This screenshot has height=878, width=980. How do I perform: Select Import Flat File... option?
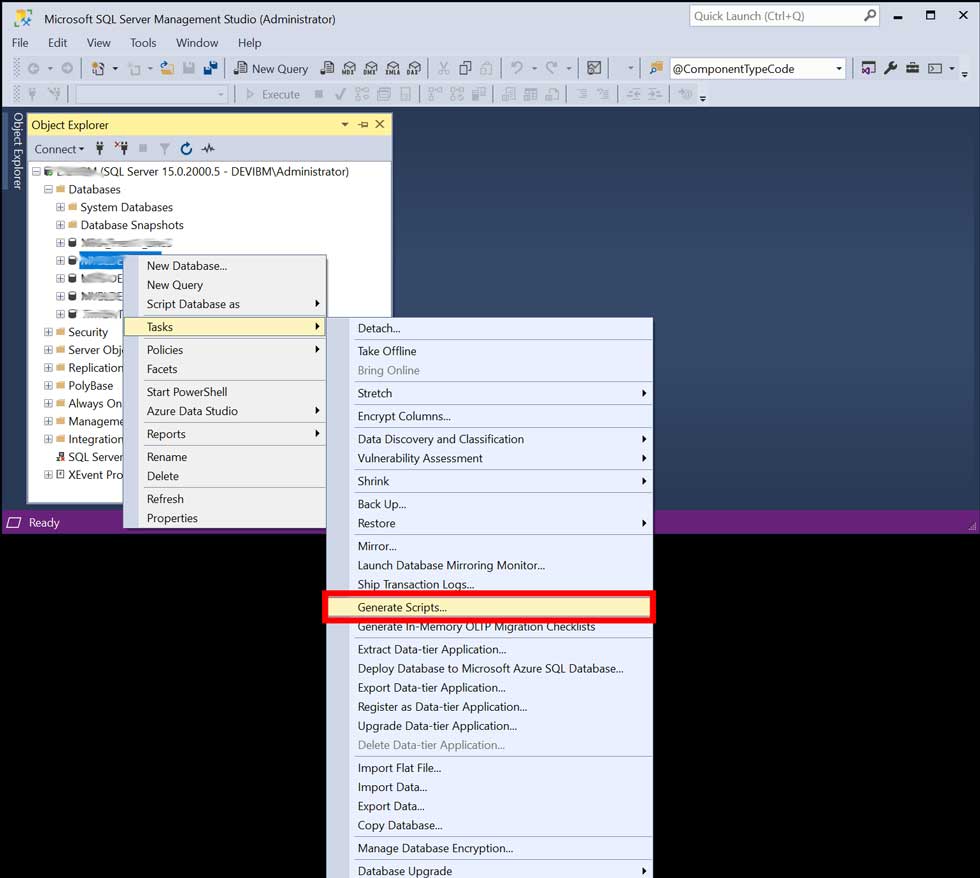coord(489,768)
